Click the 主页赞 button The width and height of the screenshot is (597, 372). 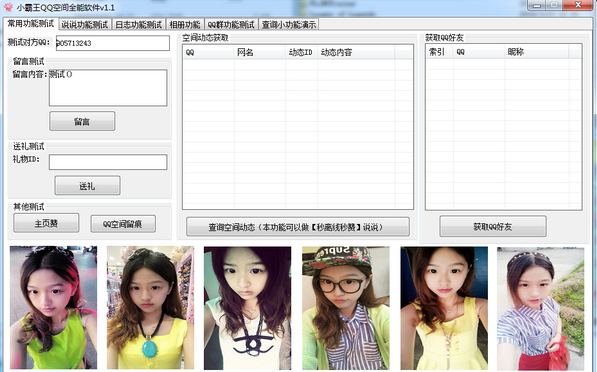(x=46, y=223)
